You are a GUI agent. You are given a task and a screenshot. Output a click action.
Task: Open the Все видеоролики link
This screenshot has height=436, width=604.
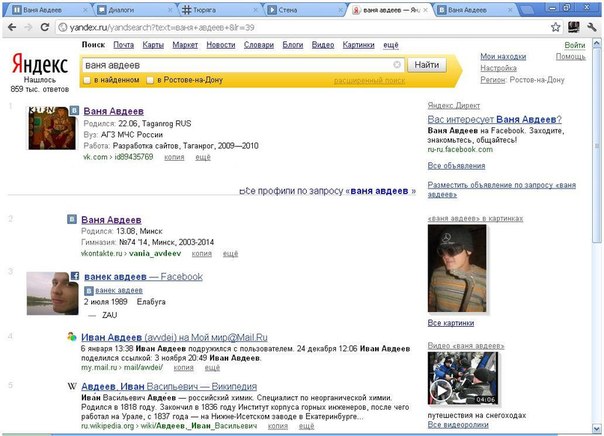458,425
